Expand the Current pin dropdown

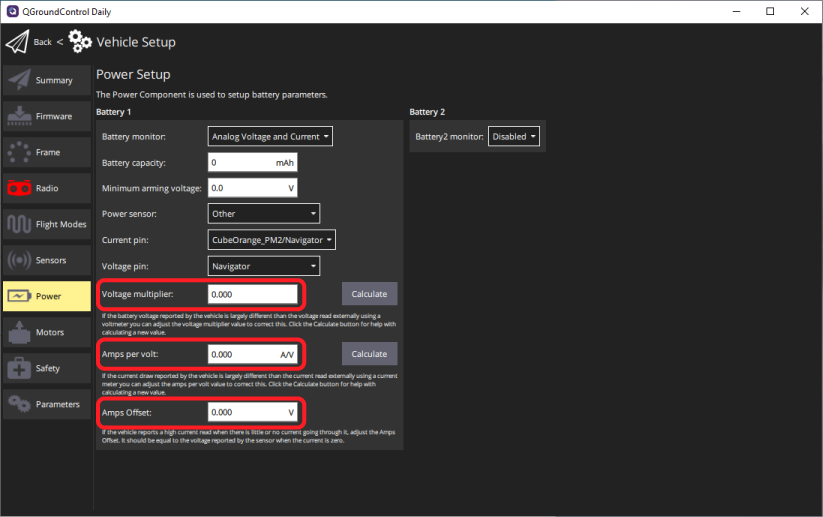pyautogui.click(x=271, y=240)
